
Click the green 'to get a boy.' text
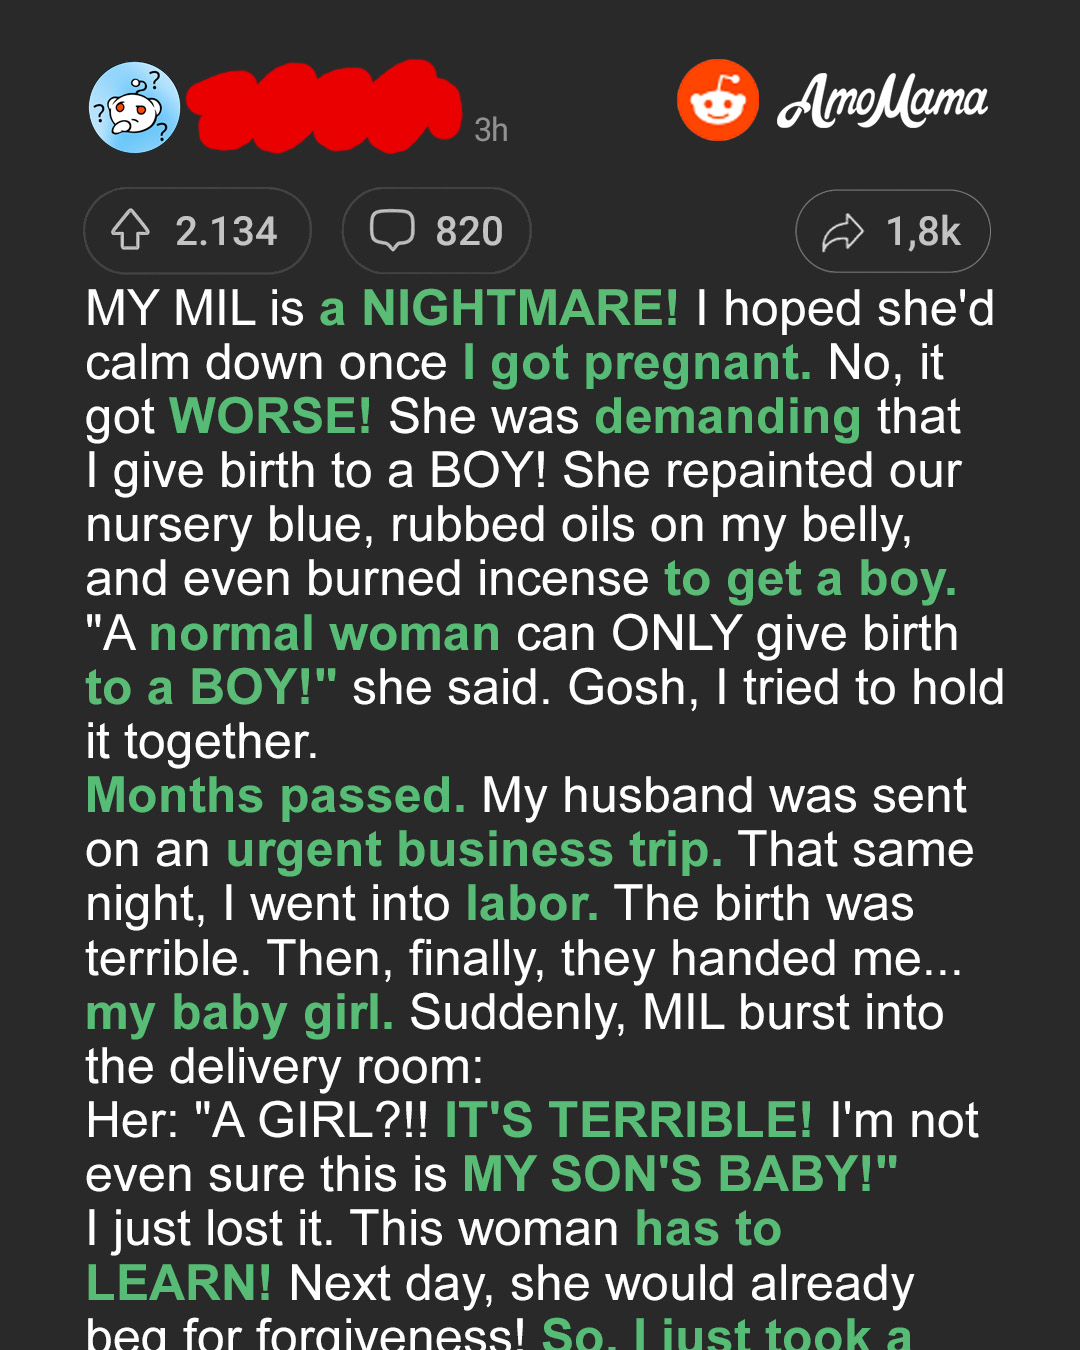[811, 580]
